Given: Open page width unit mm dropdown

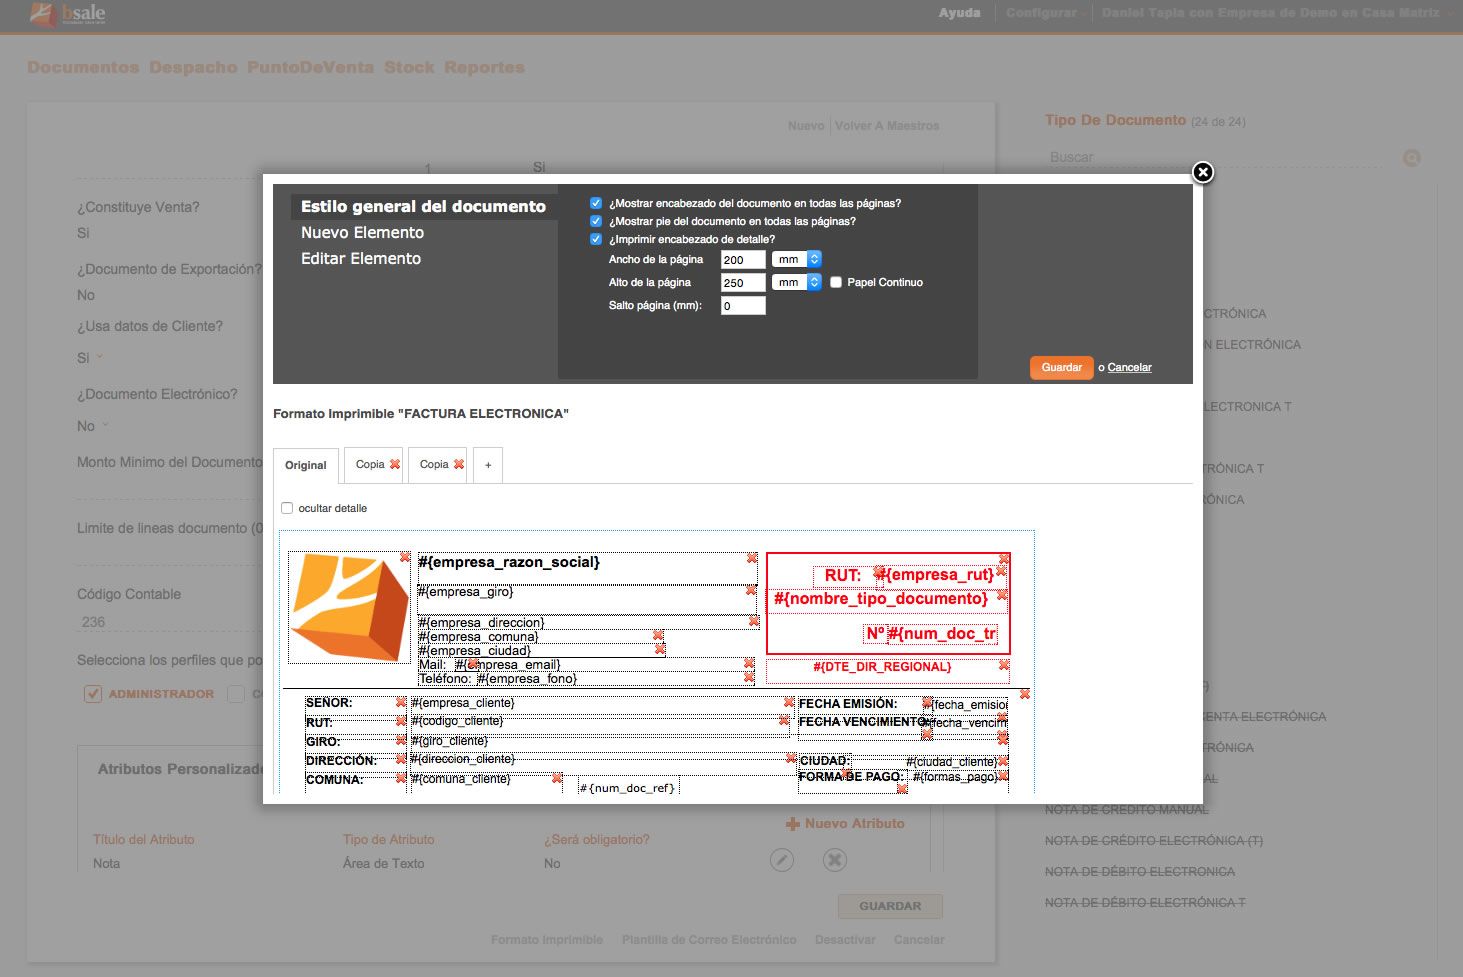Looking at the screenshot, I should 796,259.
